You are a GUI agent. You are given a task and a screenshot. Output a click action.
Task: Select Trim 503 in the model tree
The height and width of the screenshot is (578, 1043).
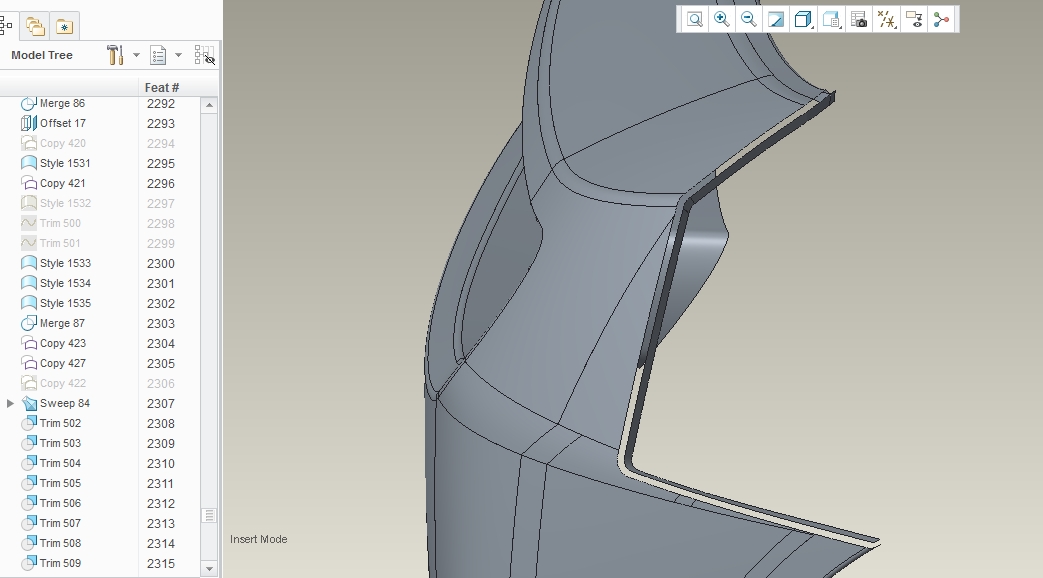tap(60, 443)
